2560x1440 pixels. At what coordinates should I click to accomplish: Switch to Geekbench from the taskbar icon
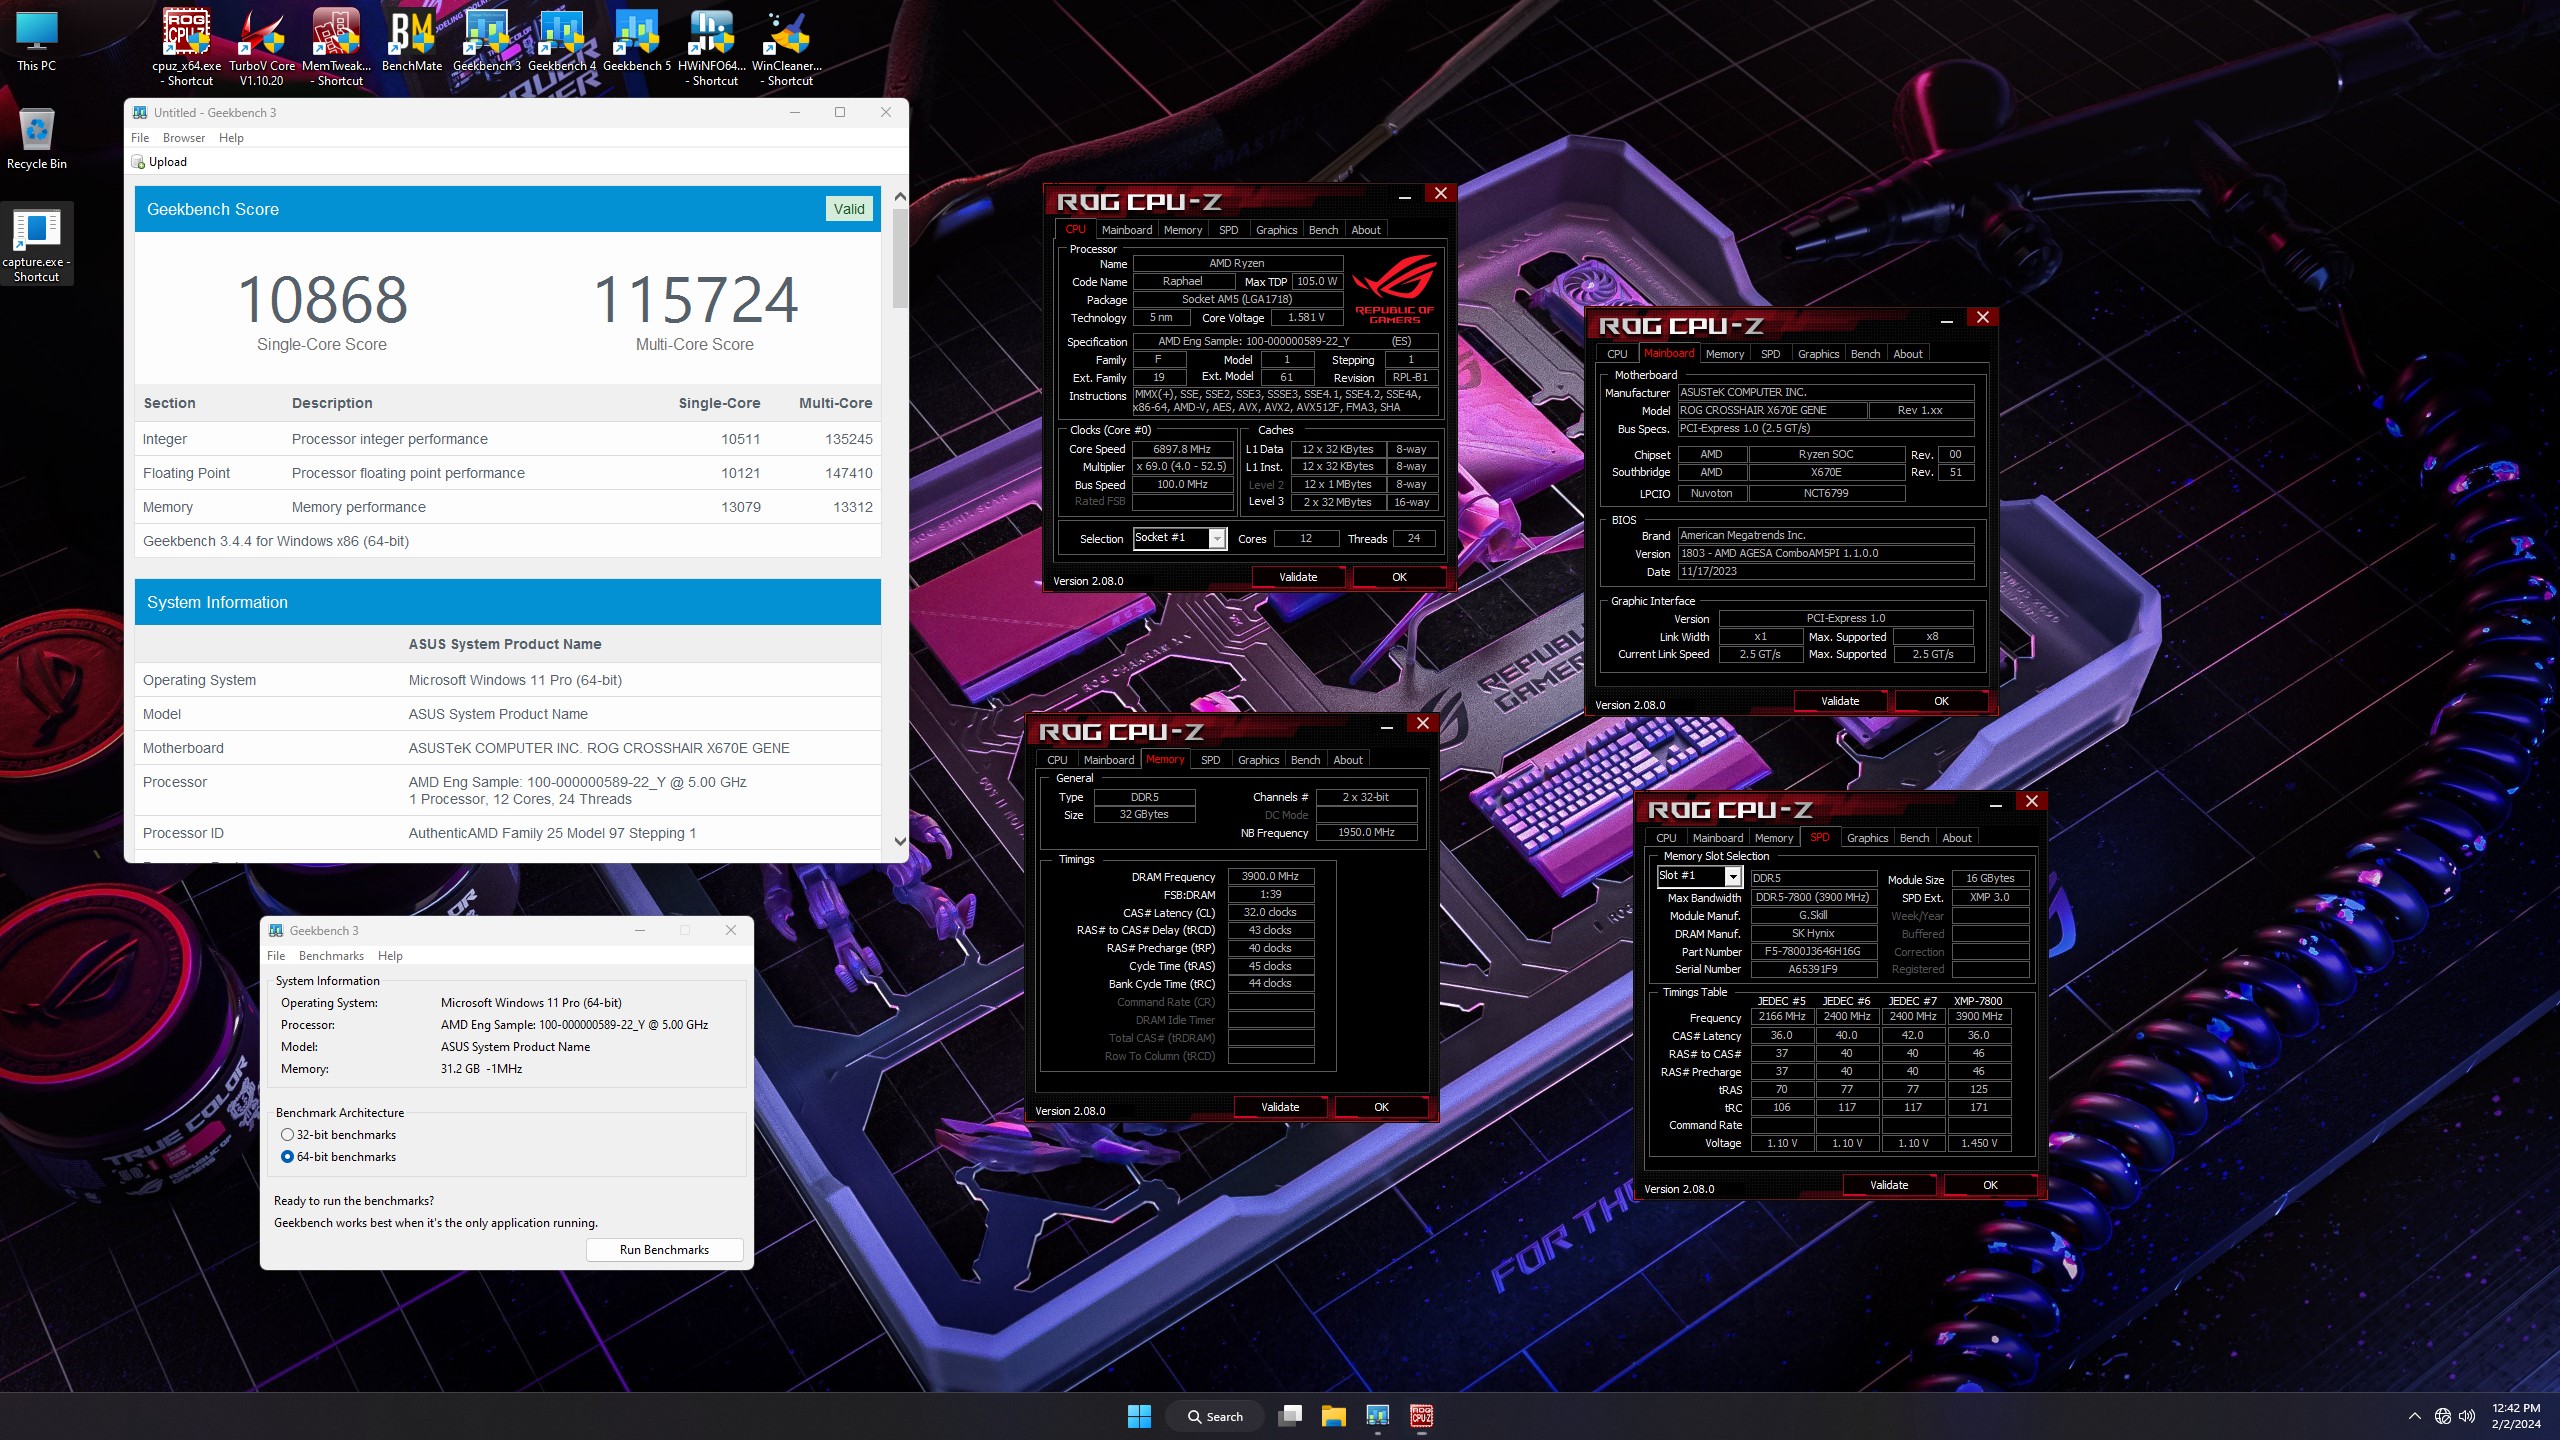point(1378,1416)
